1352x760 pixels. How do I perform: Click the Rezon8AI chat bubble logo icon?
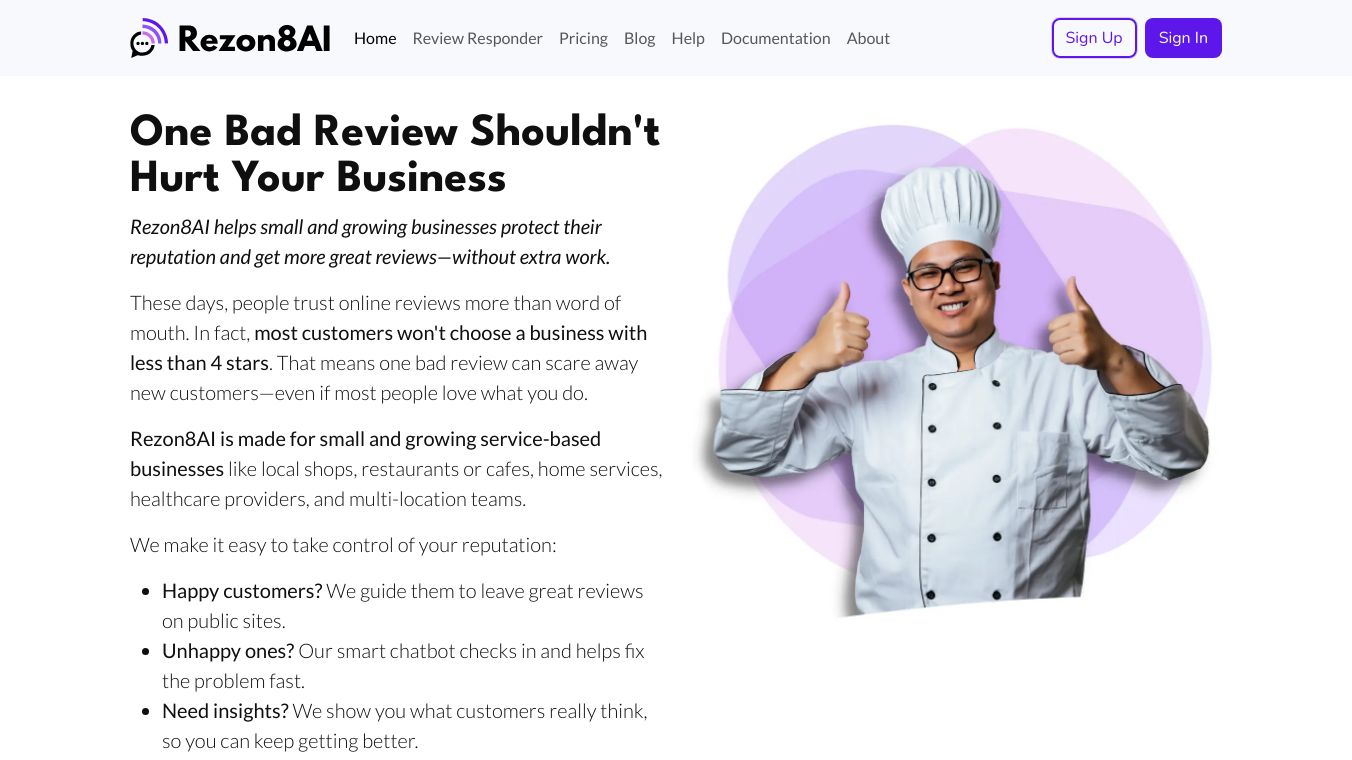[x=149, y=38]
